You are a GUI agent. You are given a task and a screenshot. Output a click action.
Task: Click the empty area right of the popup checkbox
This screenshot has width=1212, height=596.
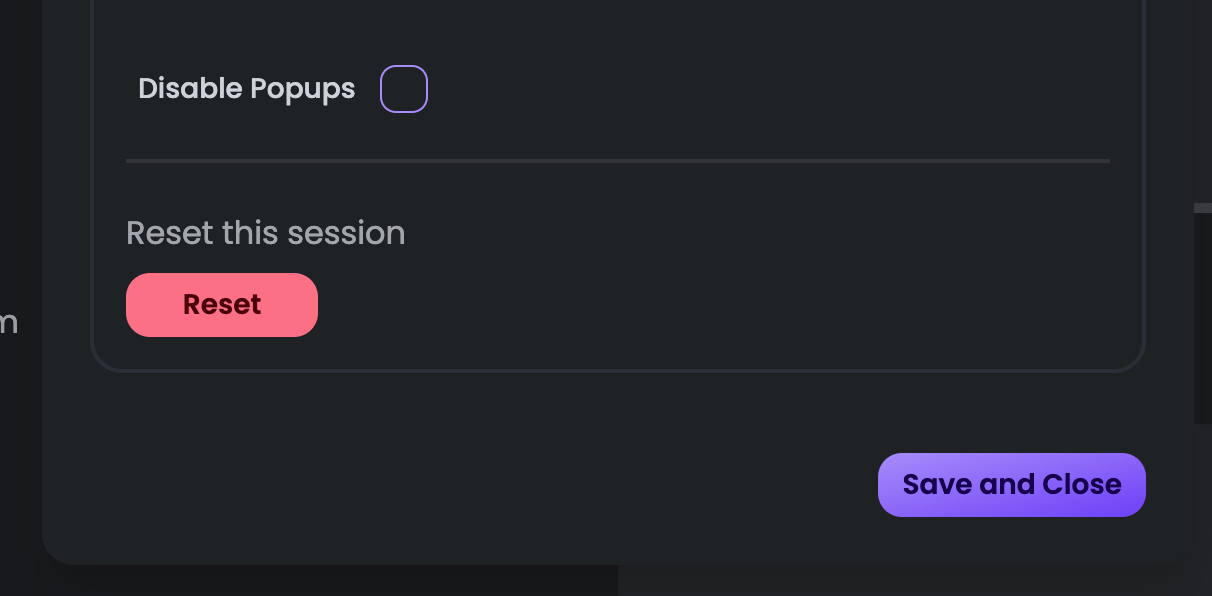tap(770, 89)
